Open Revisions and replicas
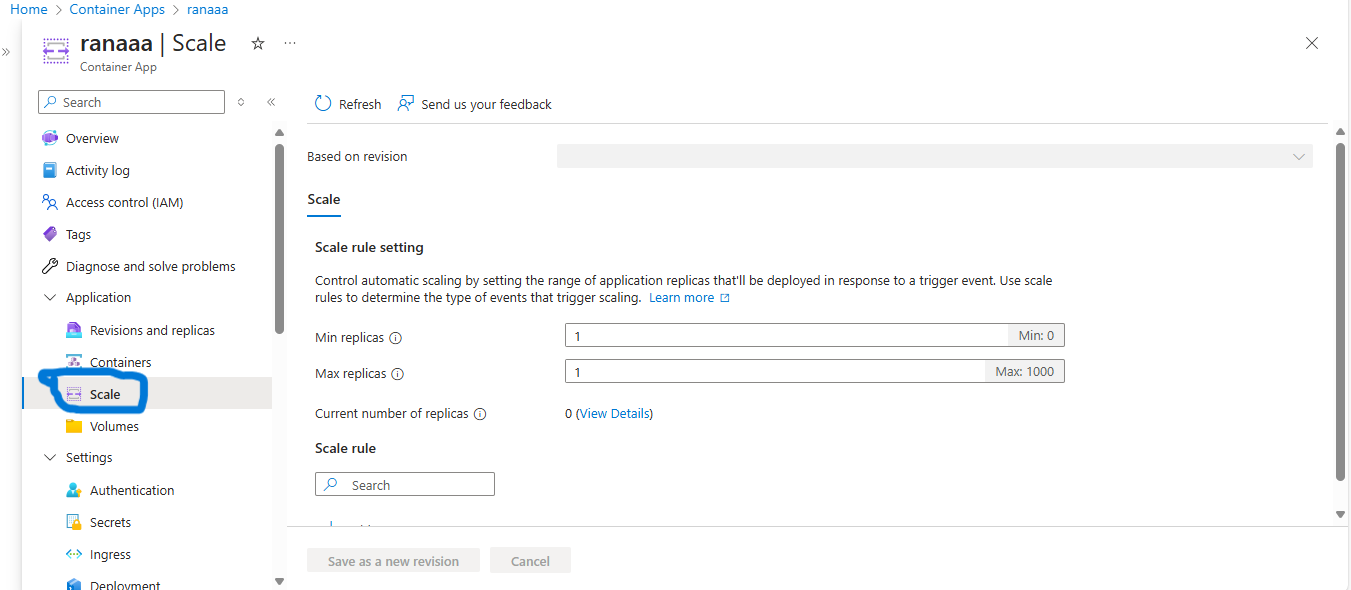This screenshot has width=1351, height=590. pos(152,330)
